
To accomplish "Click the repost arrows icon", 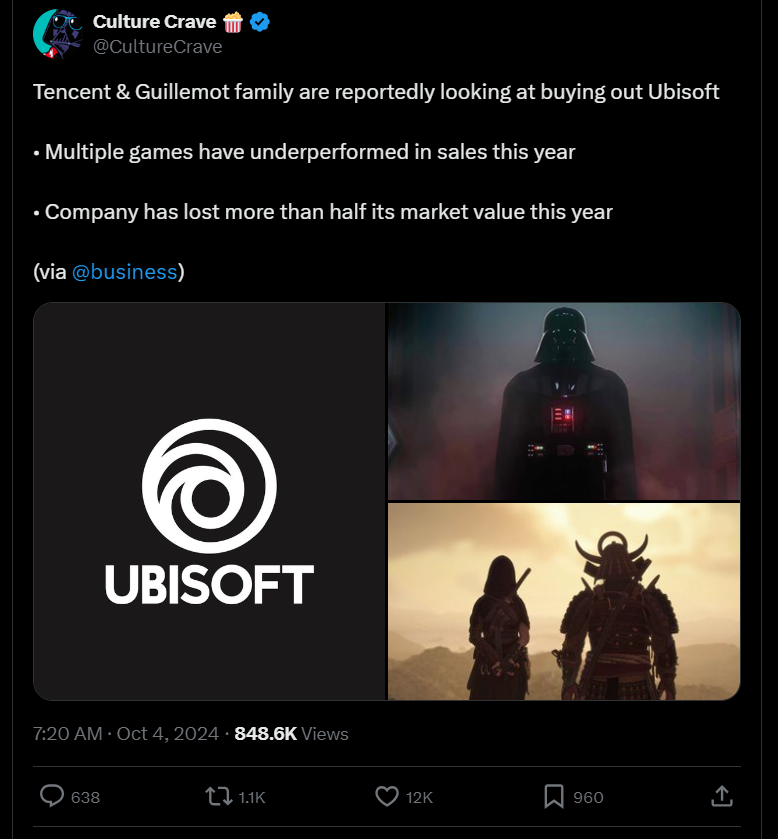I will click(x=219, y=796).
